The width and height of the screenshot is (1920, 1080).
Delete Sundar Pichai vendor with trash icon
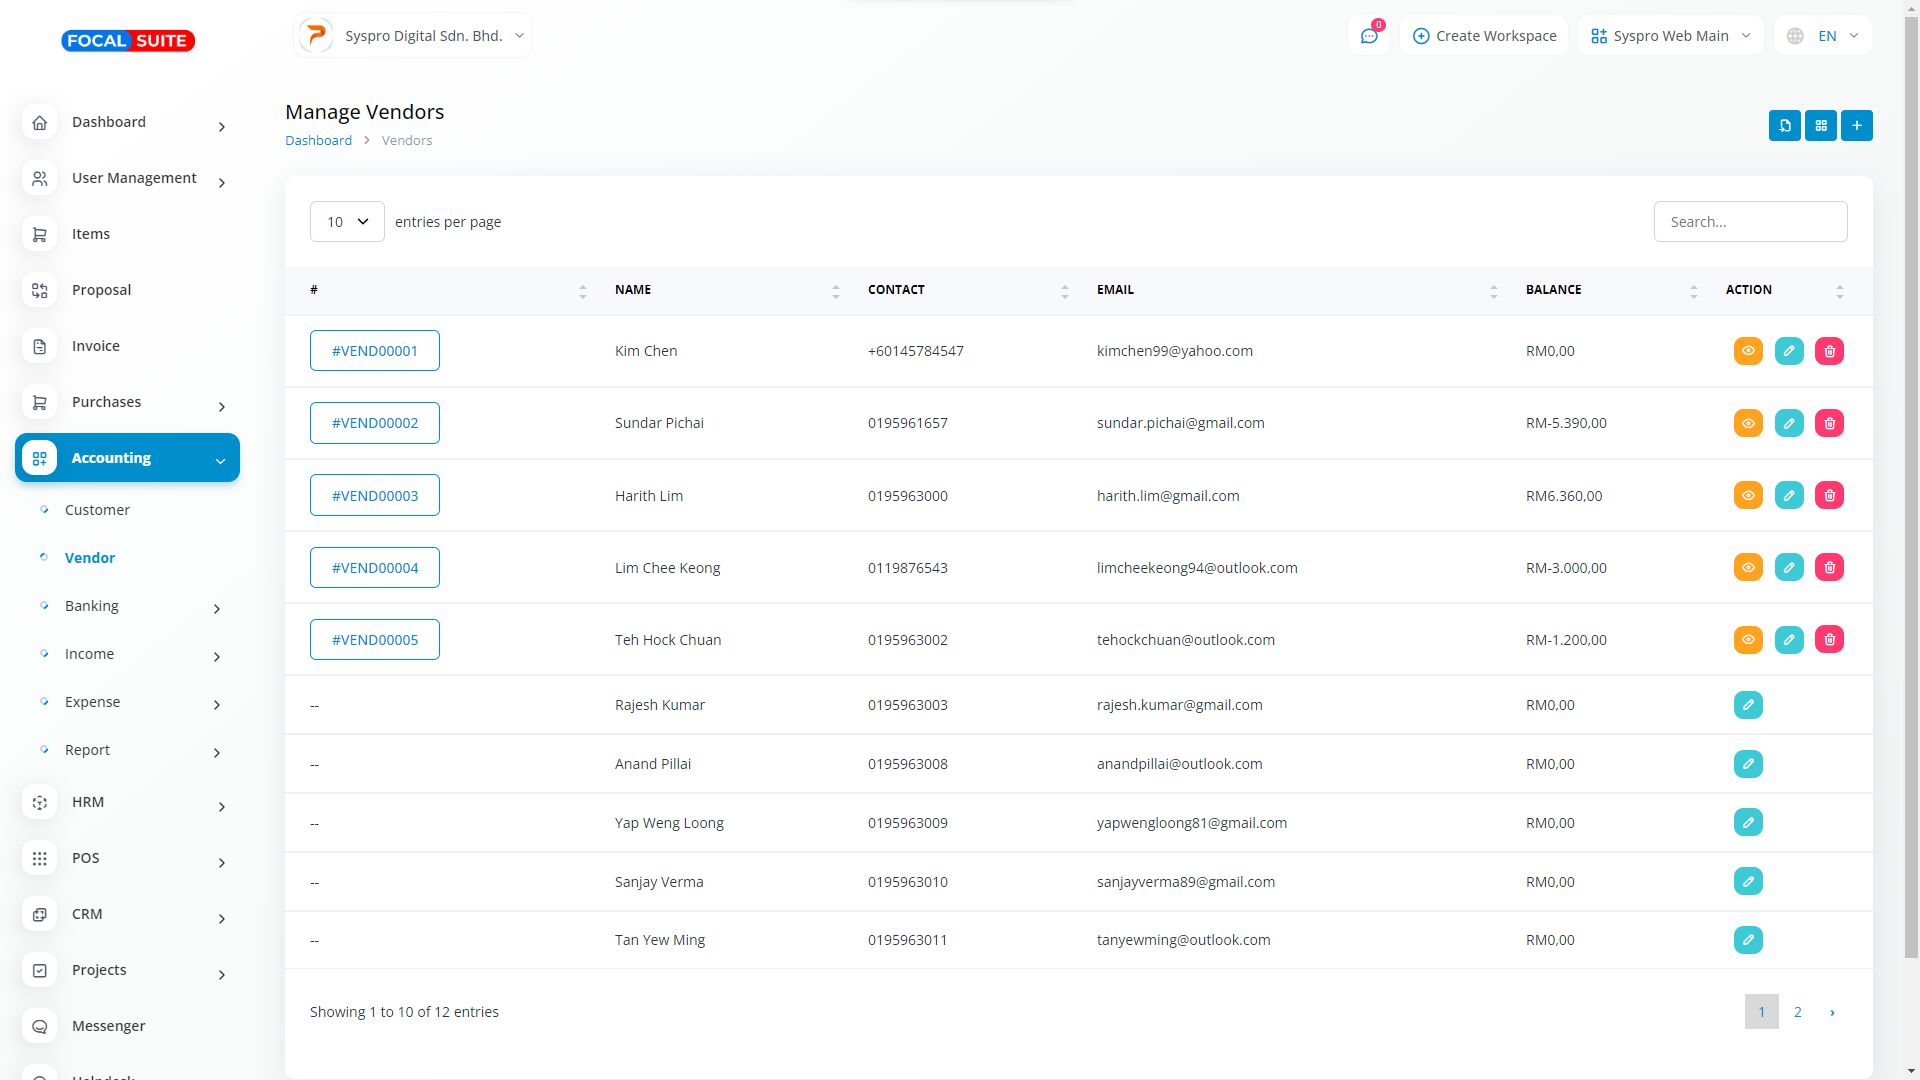[x=1829, y=423]
